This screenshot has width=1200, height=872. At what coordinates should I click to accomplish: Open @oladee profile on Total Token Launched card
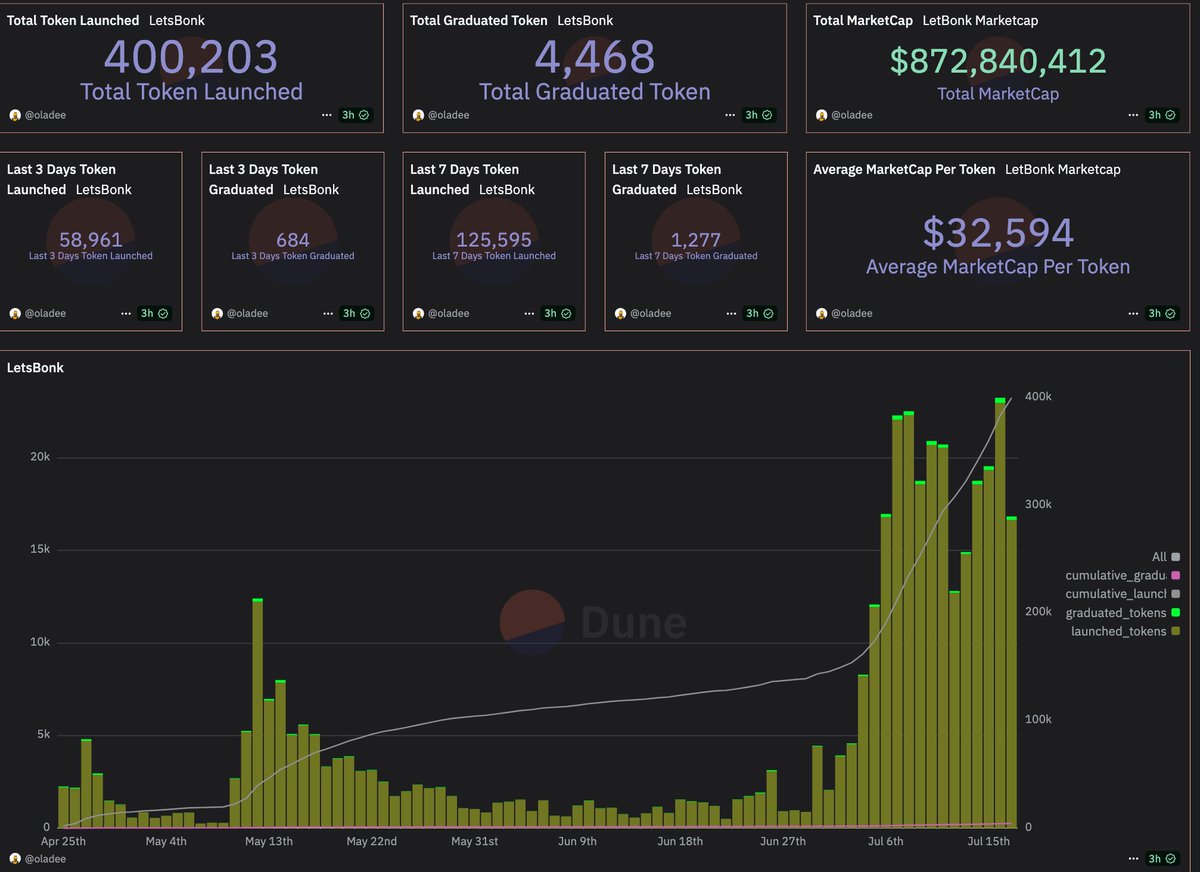tap(45, 115)
